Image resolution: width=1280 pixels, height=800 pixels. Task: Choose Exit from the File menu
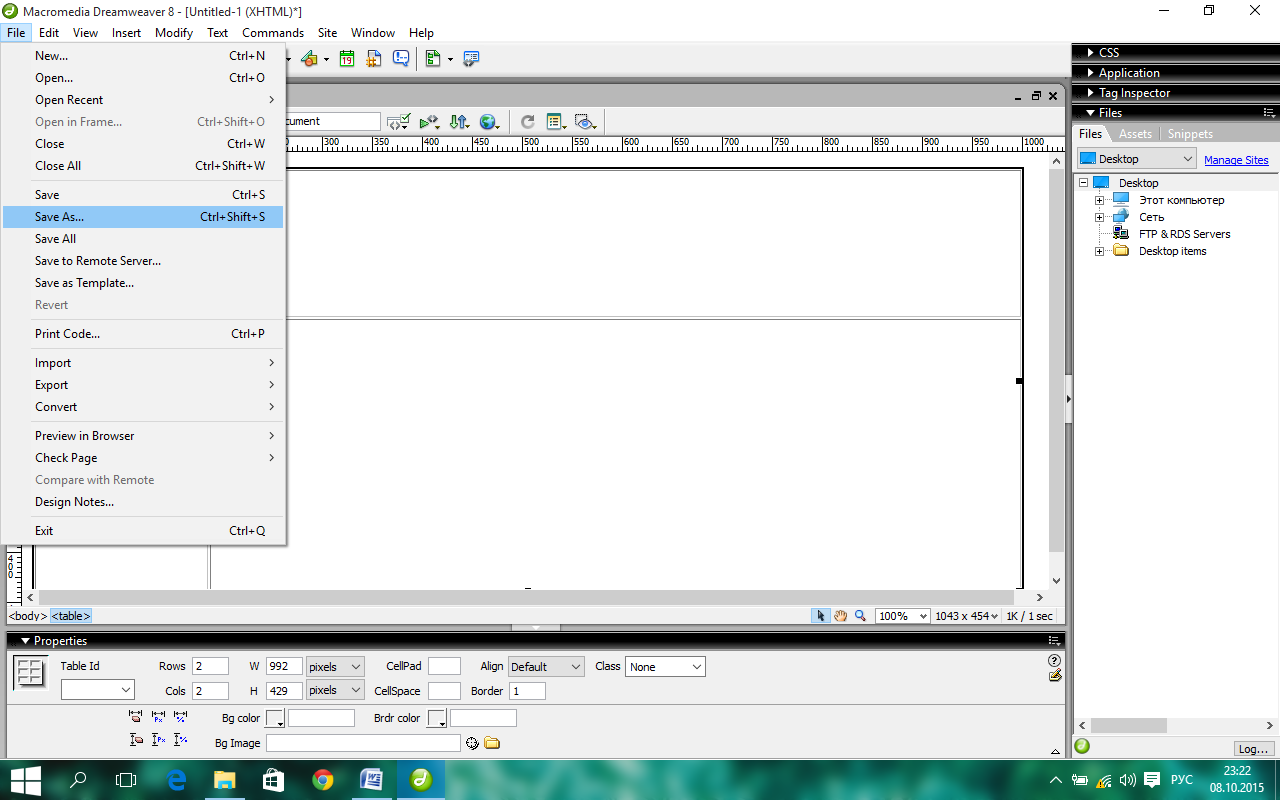(x=143, y=531)
